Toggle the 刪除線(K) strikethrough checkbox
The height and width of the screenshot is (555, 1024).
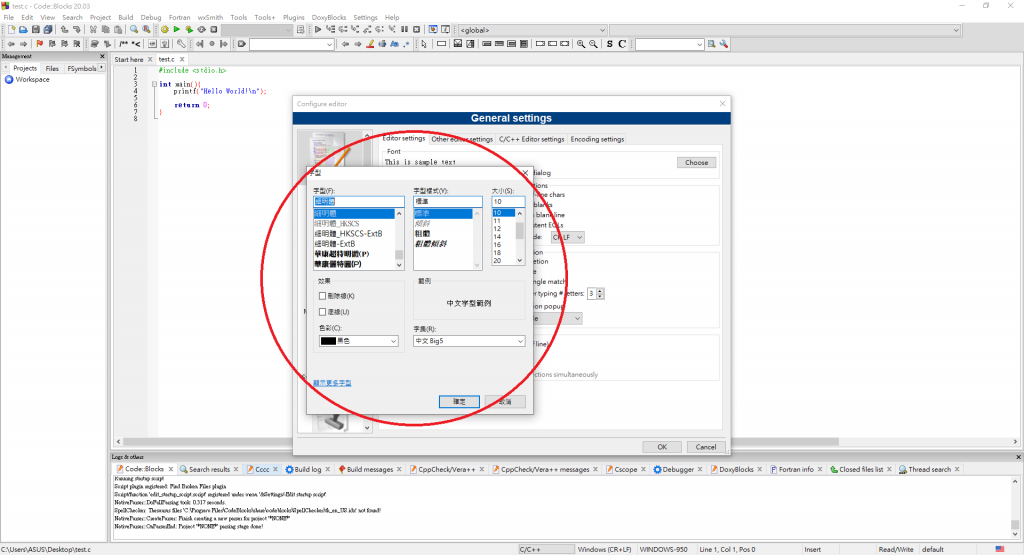click(322, 296)
